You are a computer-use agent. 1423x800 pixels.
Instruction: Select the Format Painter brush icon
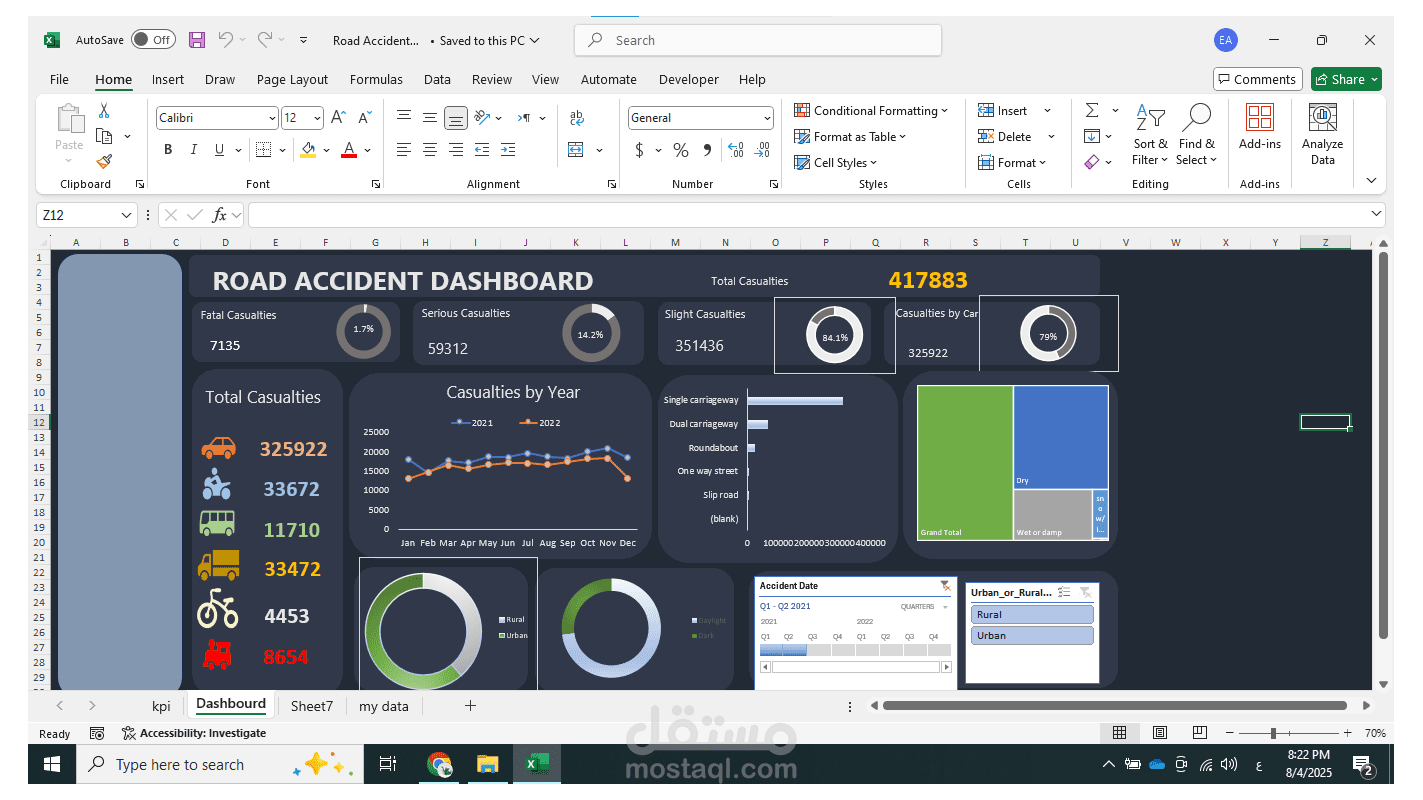pyautogui.click(x=104, y=161)
